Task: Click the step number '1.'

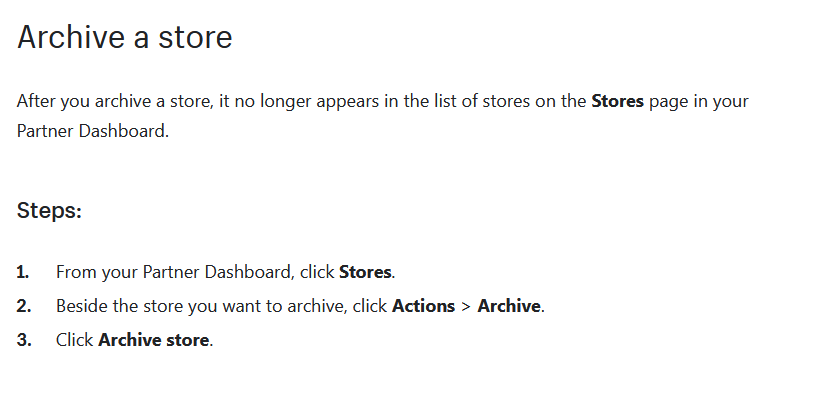Action: pyautogui.click(x=23, y=272)
